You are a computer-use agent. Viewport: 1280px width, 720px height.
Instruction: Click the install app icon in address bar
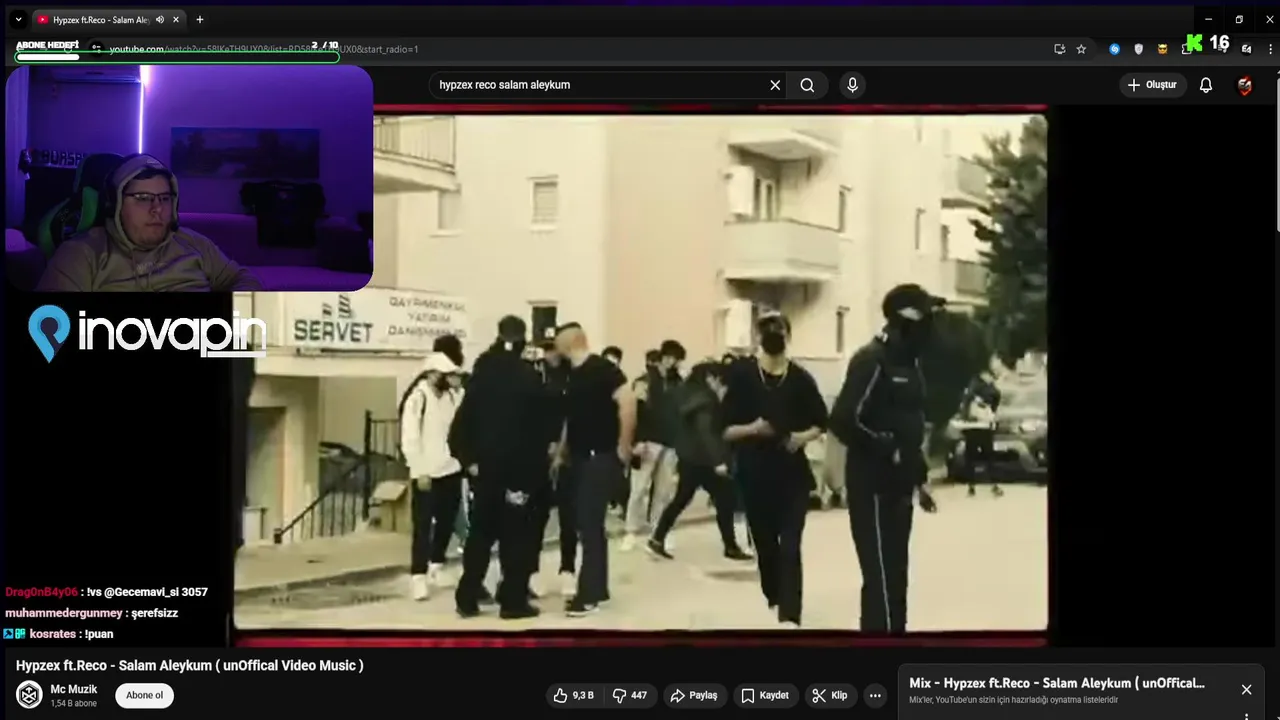click(x=1060, y=48)
